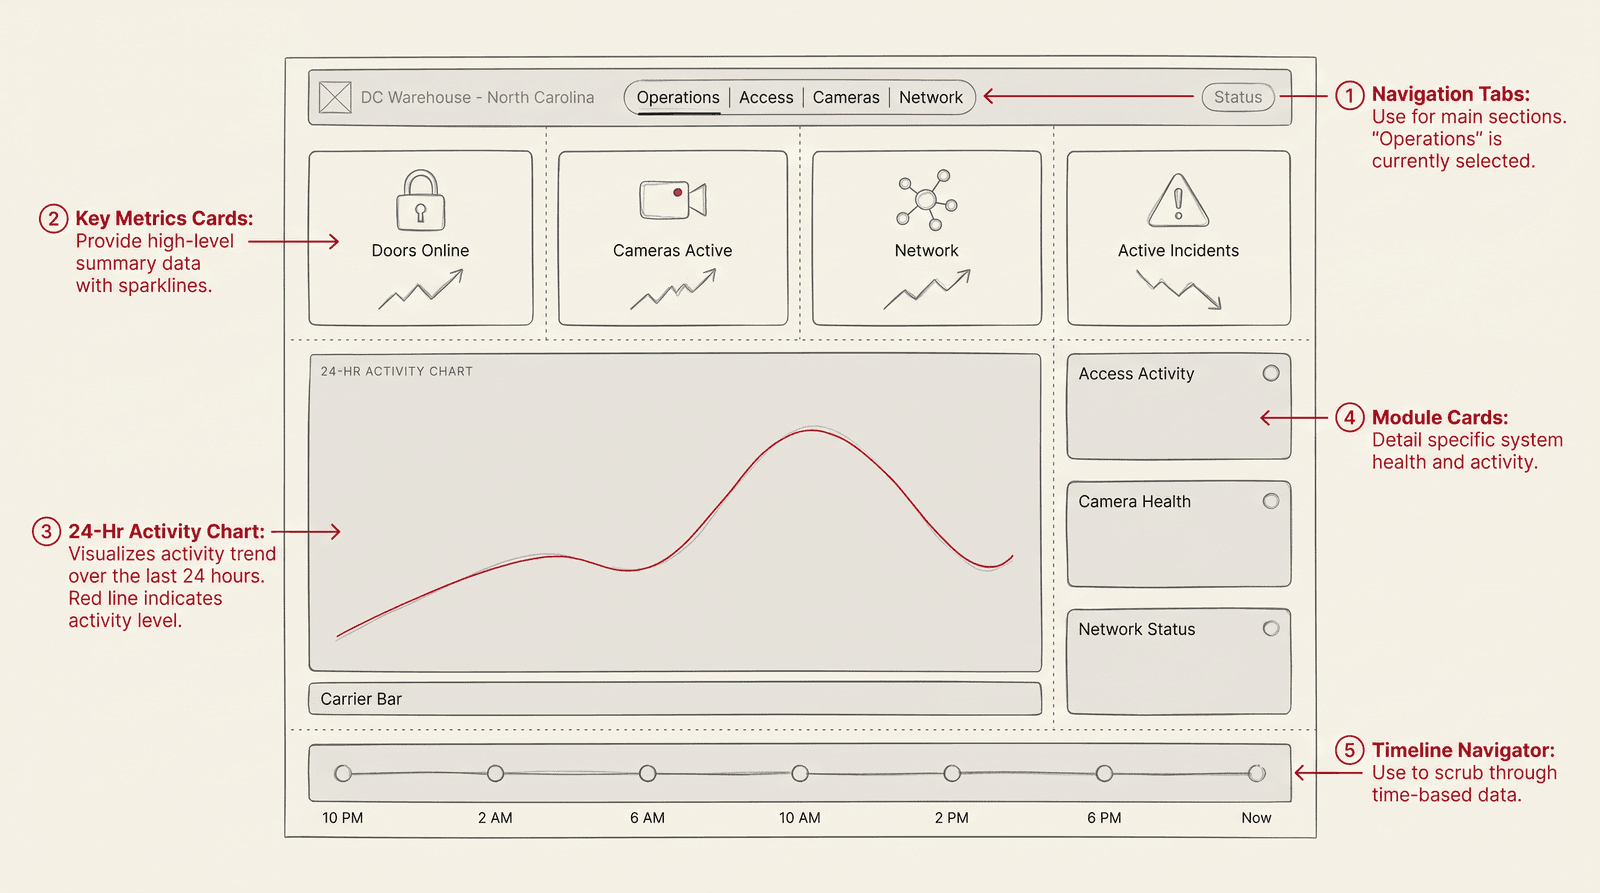Click the red activity line peak

[812, 430]
